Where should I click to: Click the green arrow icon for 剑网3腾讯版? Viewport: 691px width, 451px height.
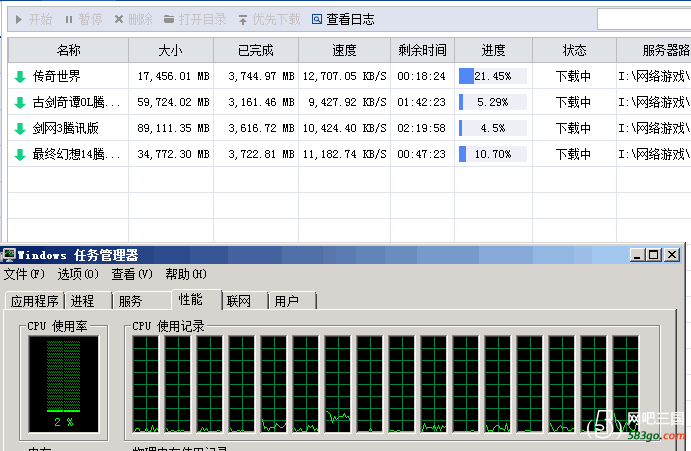click(20, 129)
